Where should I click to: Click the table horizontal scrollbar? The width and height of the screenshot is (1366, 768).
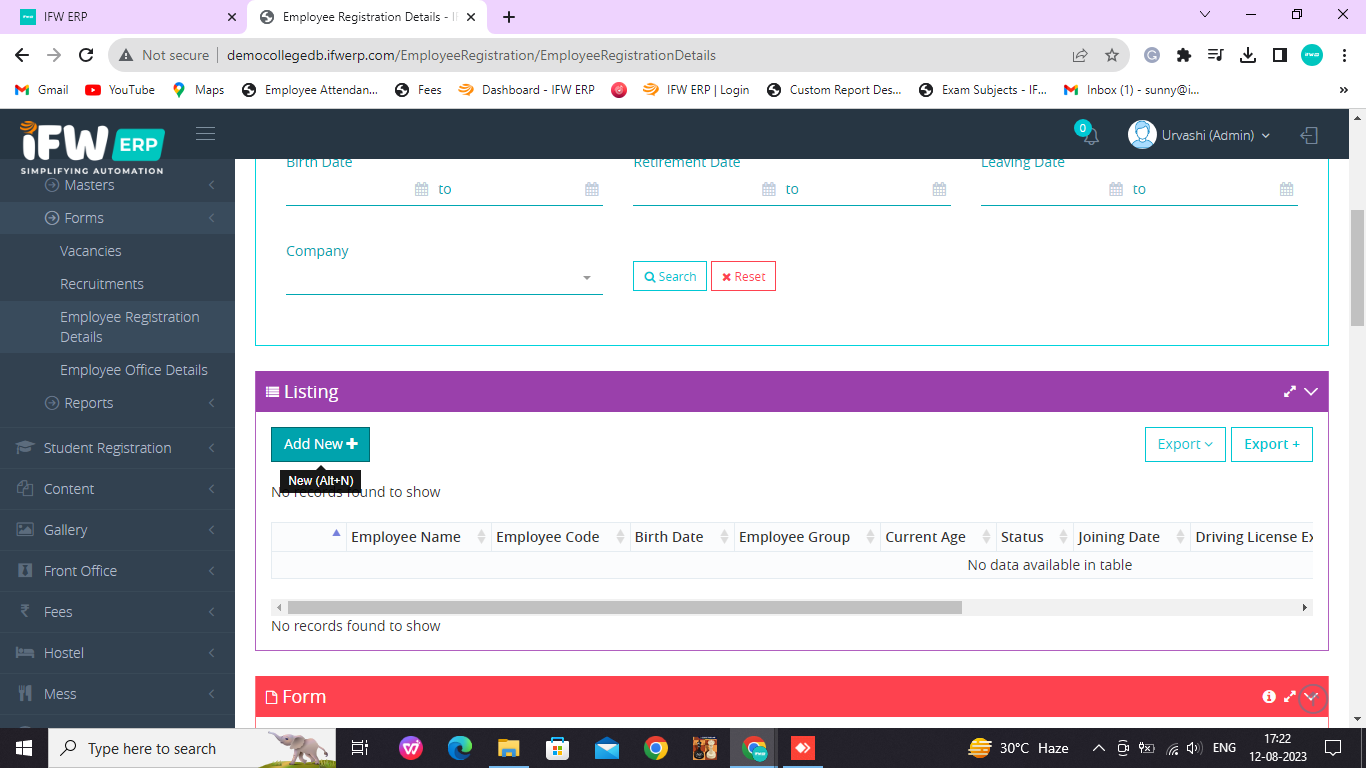coord(624,607)
